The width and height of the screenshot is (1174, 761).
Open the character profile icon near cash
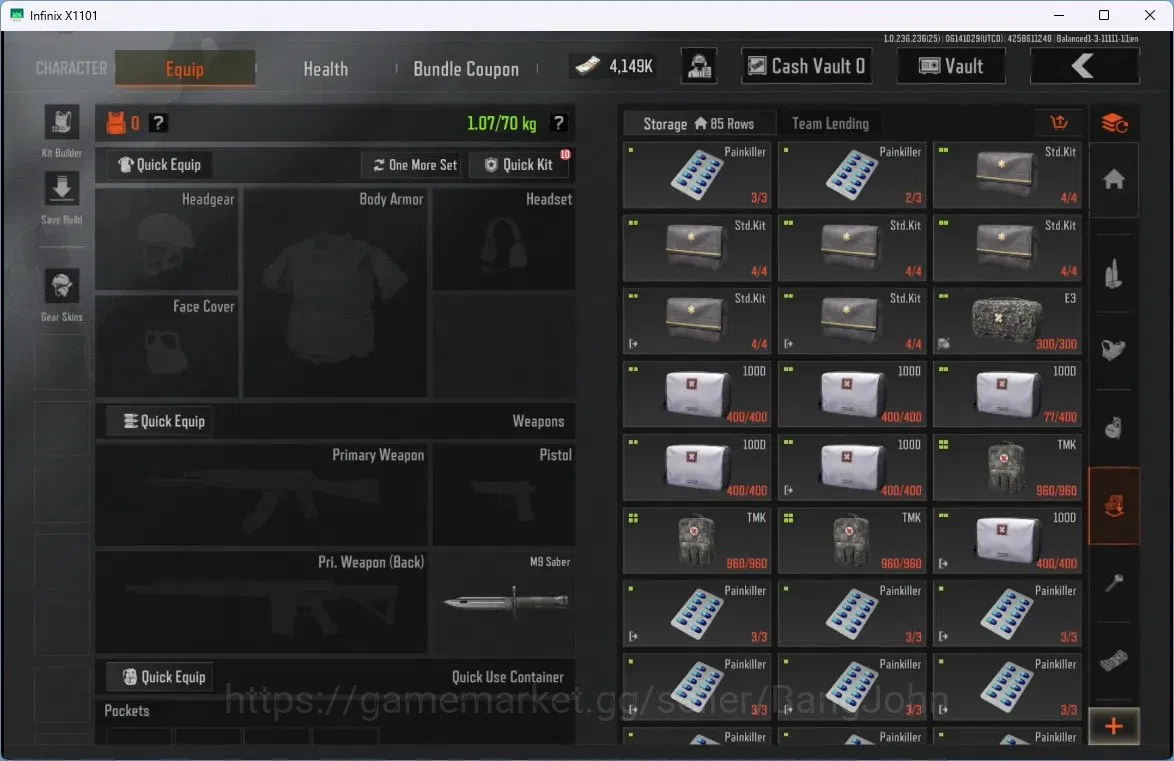pos(699,67)
